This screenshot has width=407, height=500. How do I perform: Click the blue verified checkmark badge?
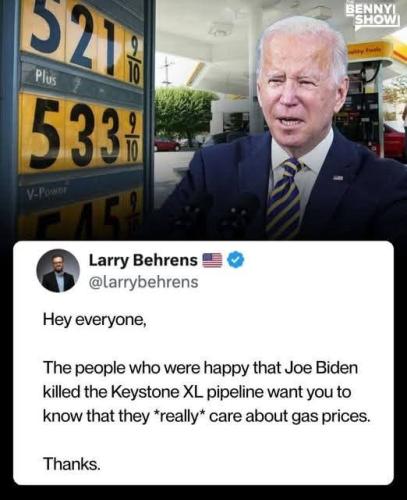click(236, 260)
